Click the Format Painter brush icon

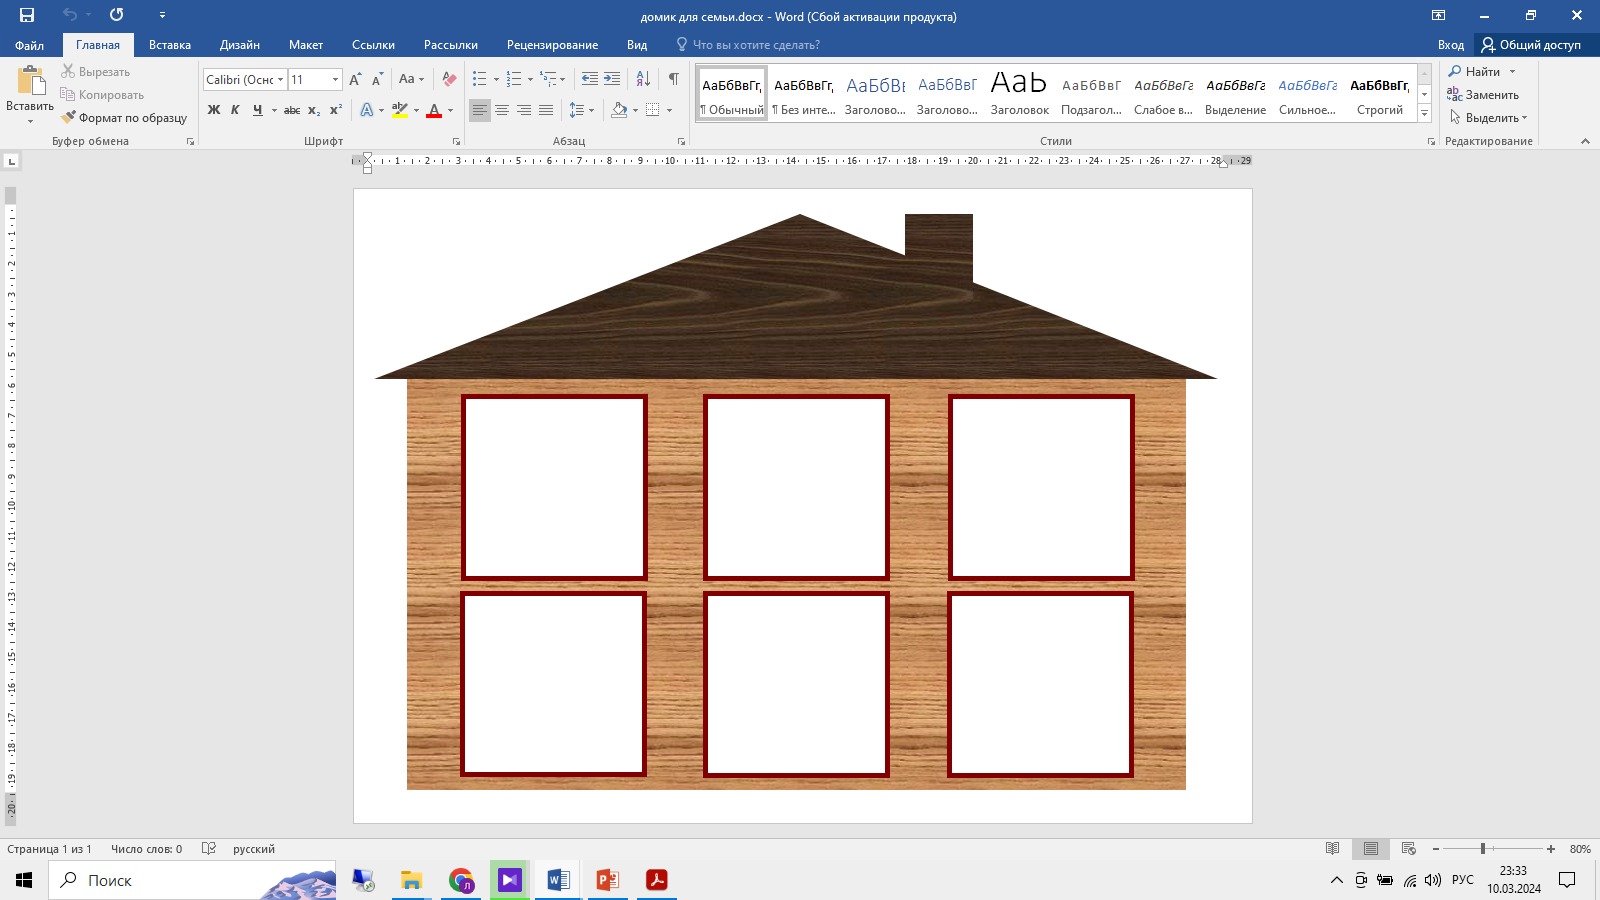68,118
